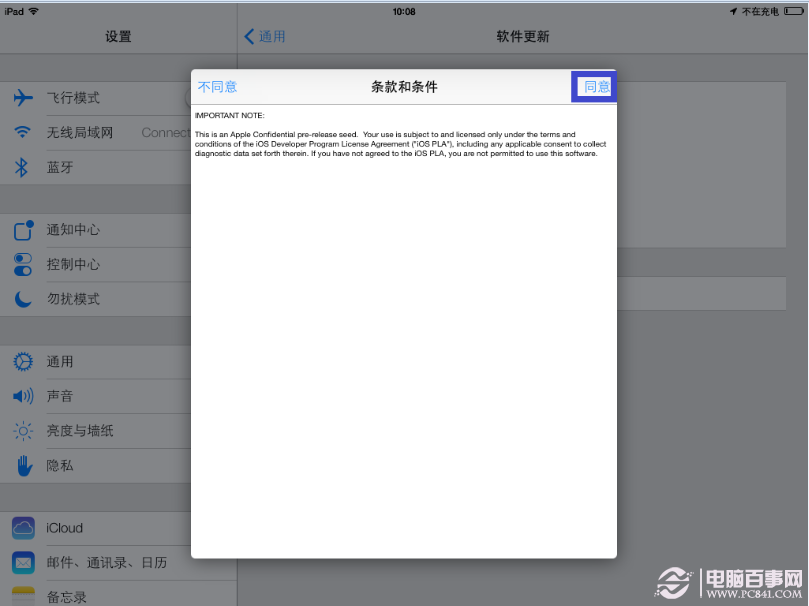The height and width of the screenshot is (606, 809).
Task: Tap the 条款和条件 dialog title
Action: (x=404, y=87)
